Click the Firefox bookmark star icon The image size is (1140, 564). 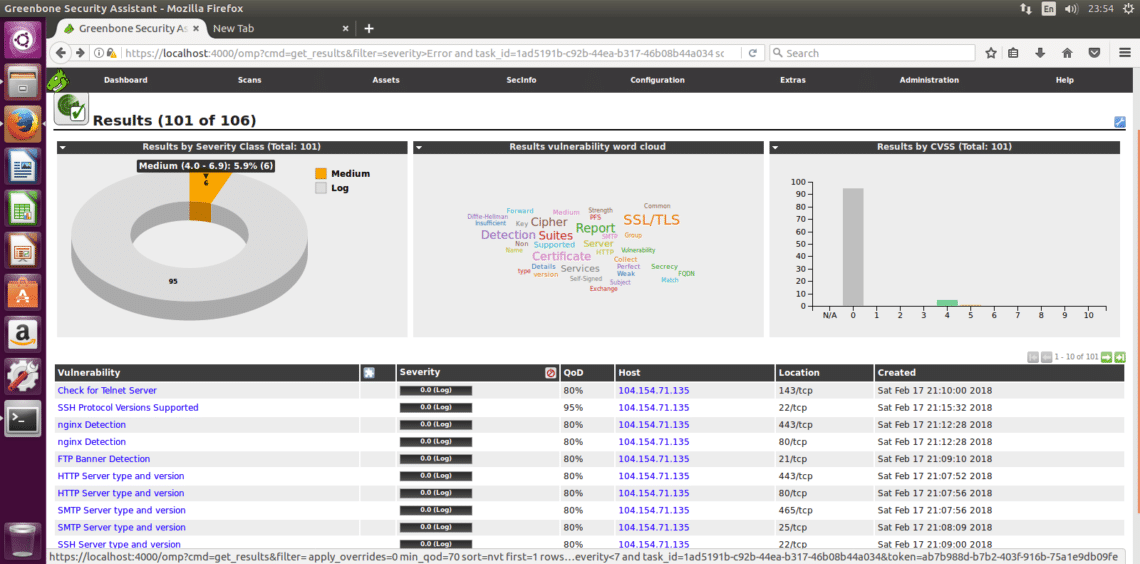click(991, 53)
